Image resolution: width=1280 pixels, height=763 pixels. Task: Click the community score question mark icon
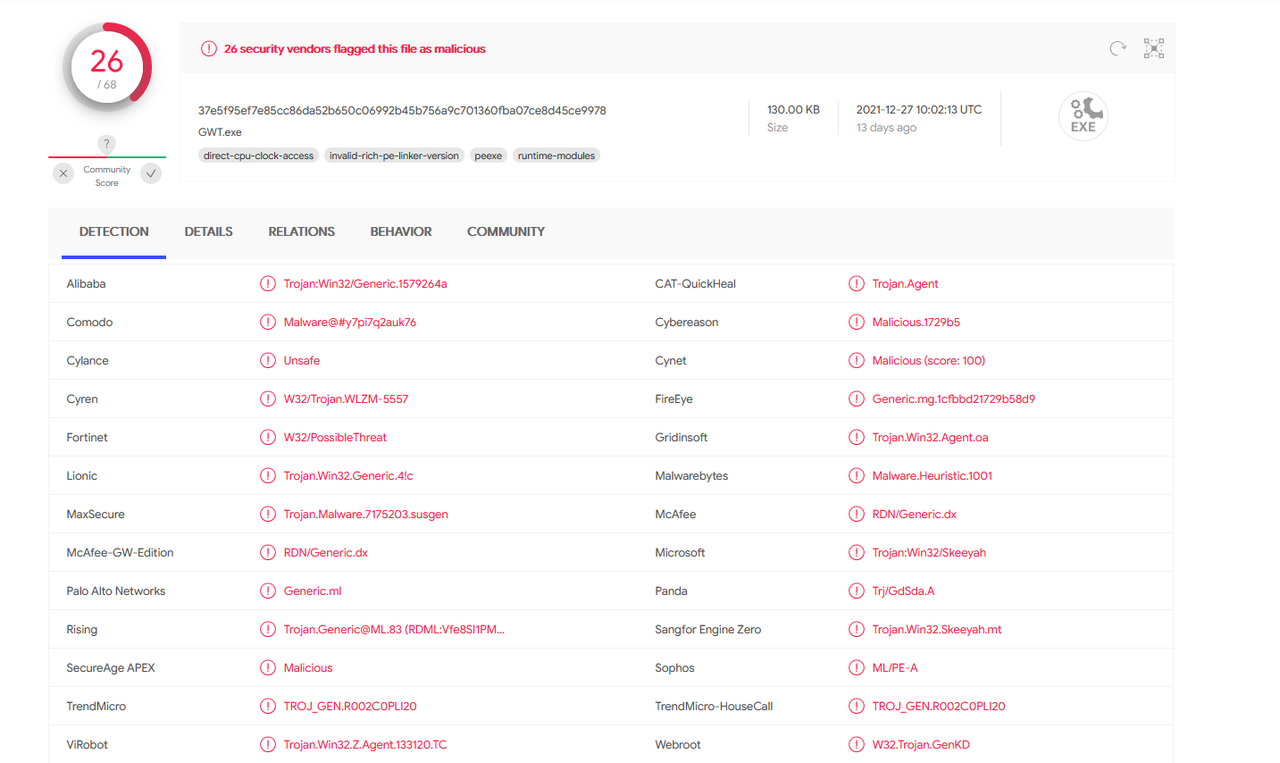coord(107,144)
